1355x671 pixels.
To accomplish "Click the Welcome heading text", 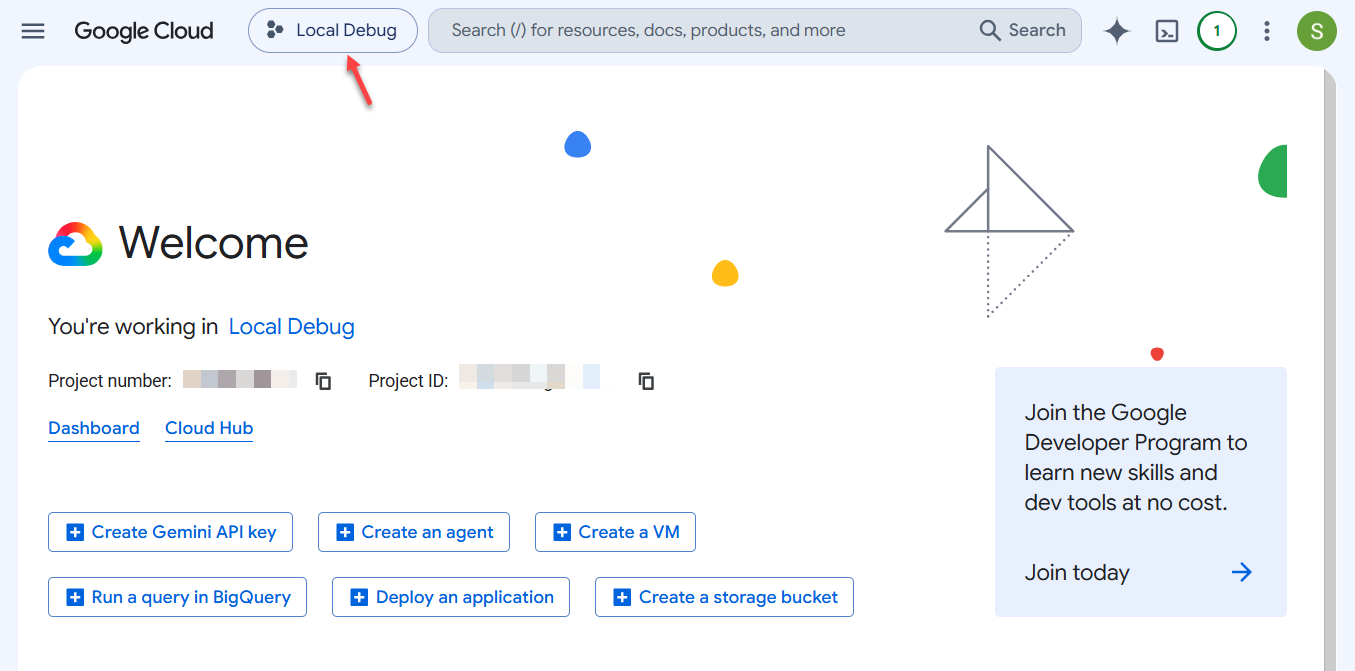I will (x=213, y=243).
